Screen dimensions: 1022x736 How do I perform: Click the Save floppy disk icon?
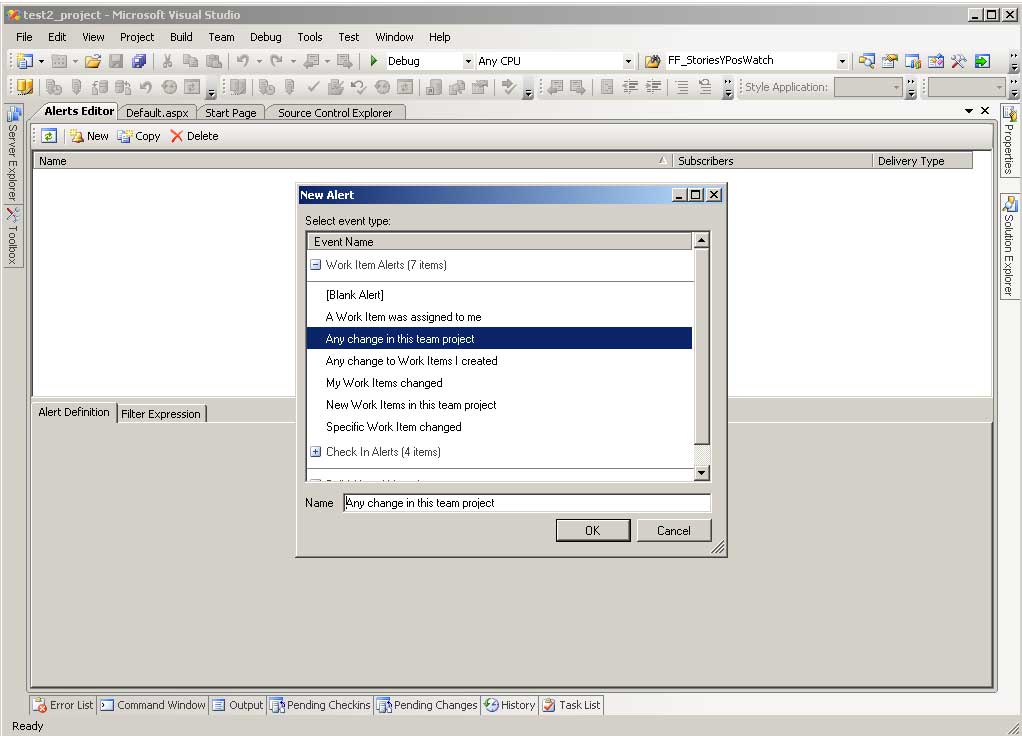(x=116, y=61)
